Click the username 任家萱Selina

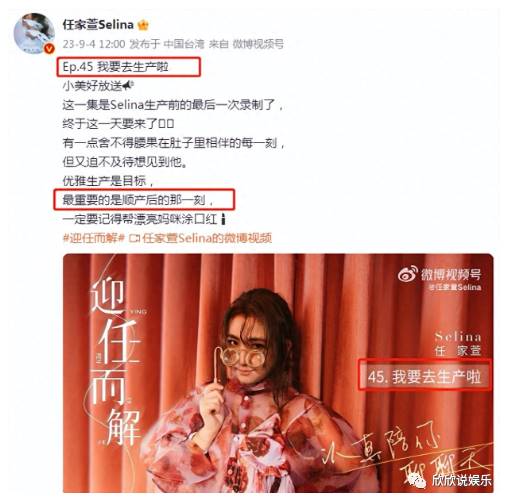98,24
